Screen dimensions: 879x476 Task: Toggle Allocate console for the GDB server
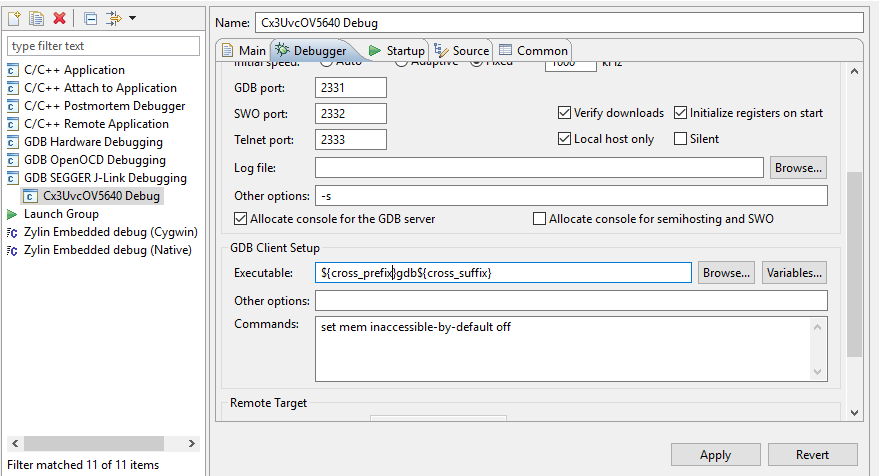coord(240,219)
